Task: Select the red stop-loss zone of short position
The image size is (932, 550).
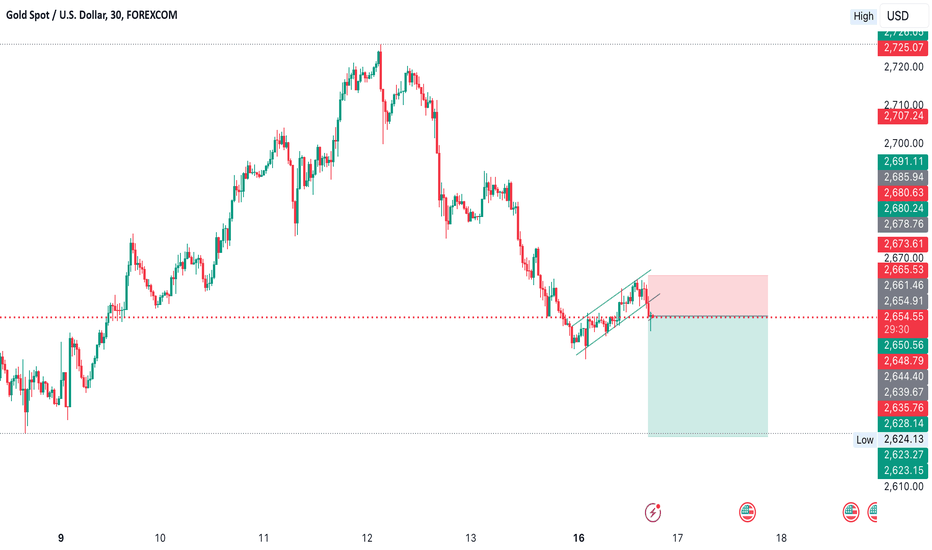Action: click(707, 295)
